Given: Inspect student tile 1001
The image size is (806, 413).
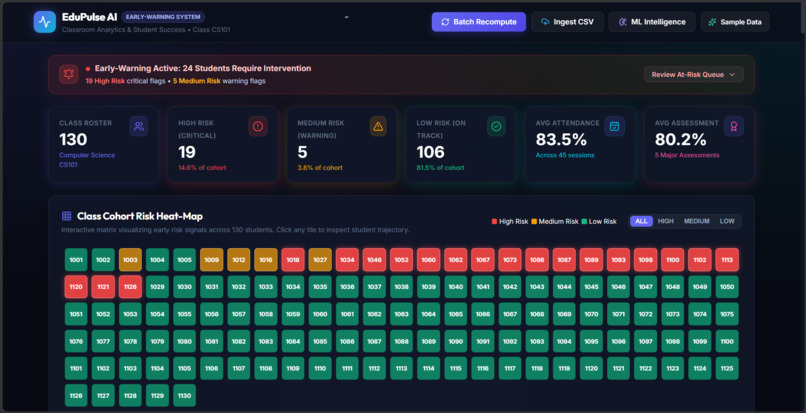Looking at the screenshot, I should [76, 260].
